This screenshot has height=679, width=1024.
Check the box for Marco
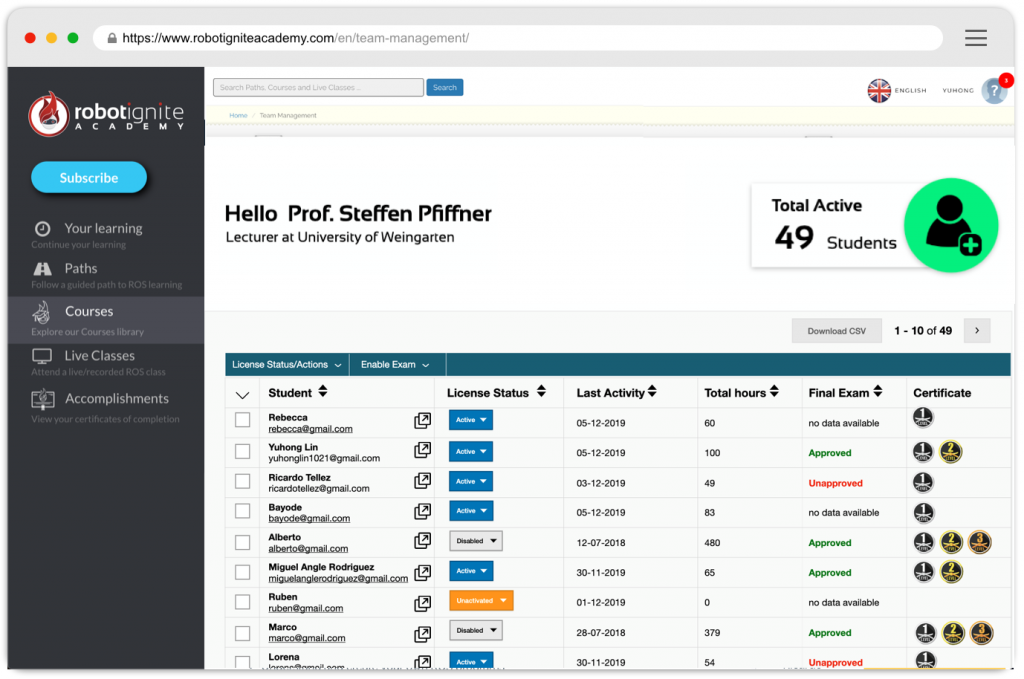click(x=242, y=633)
